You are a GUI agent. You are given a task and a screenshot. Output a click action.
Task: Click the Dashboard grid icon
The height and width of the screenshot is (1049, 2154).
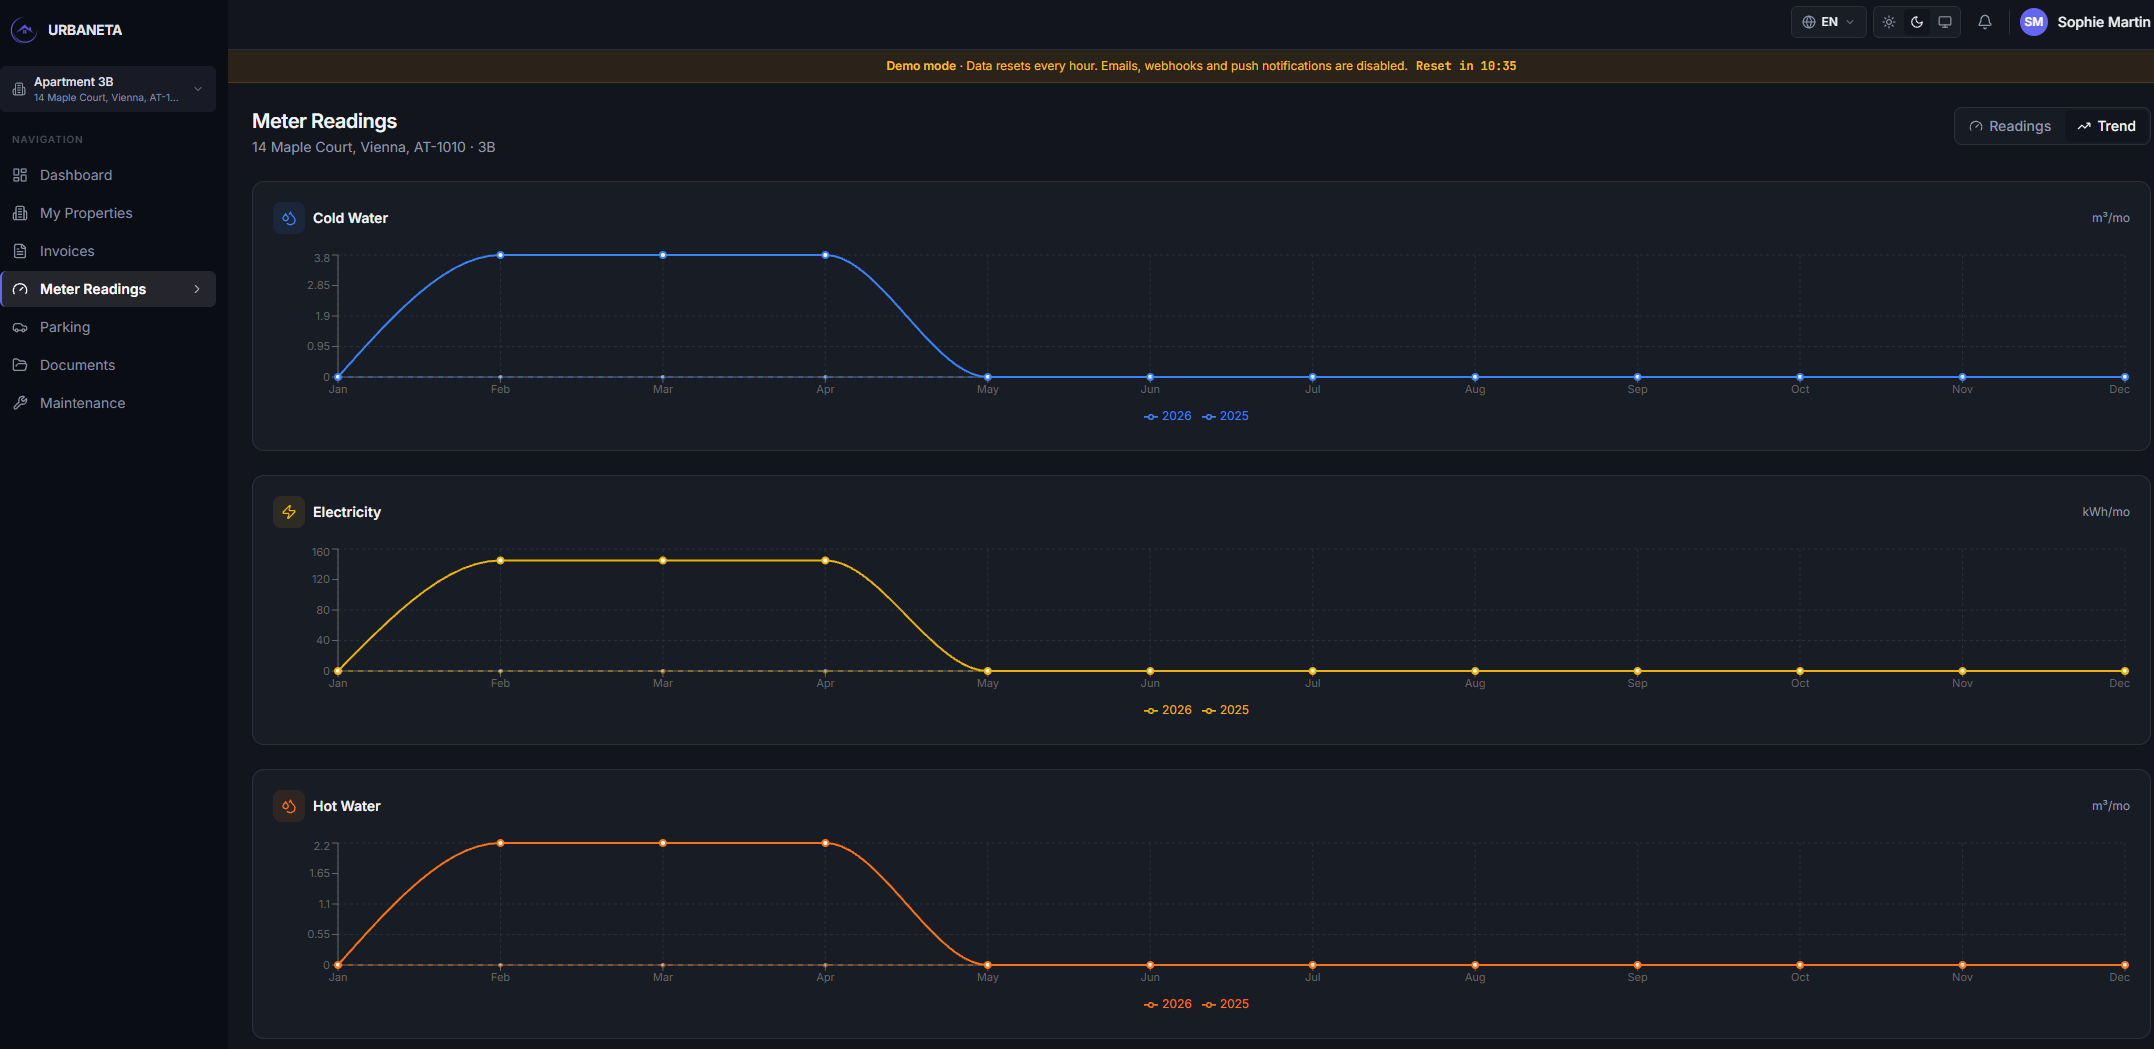coord(20,175)
